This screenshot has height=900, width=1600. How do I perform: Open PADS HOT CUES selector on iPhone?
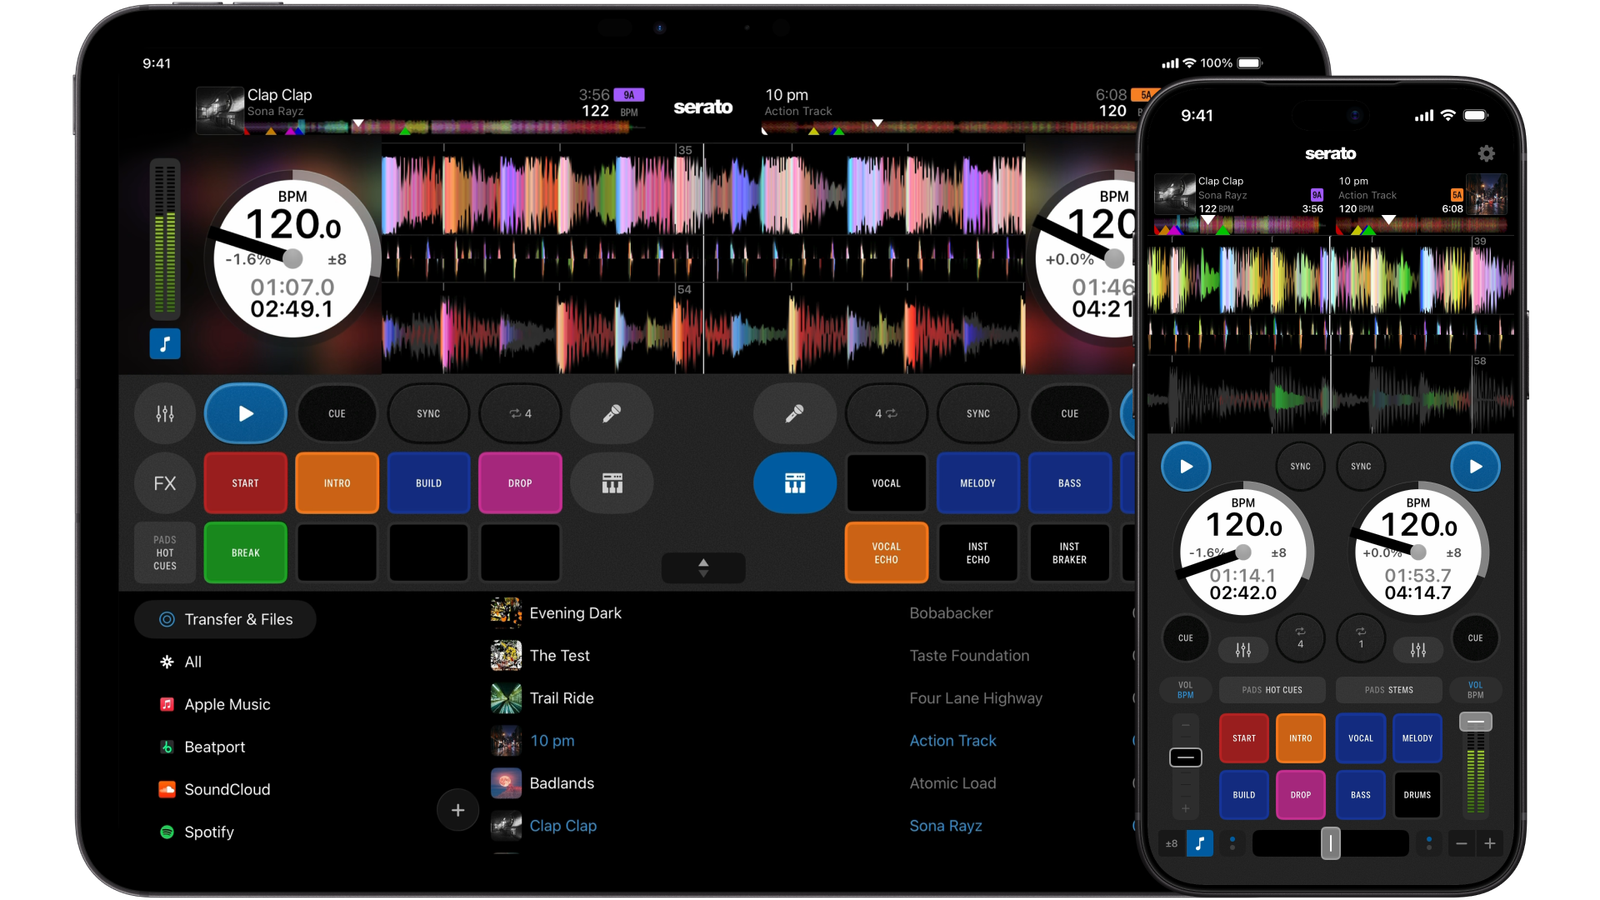pos(1272,690)
